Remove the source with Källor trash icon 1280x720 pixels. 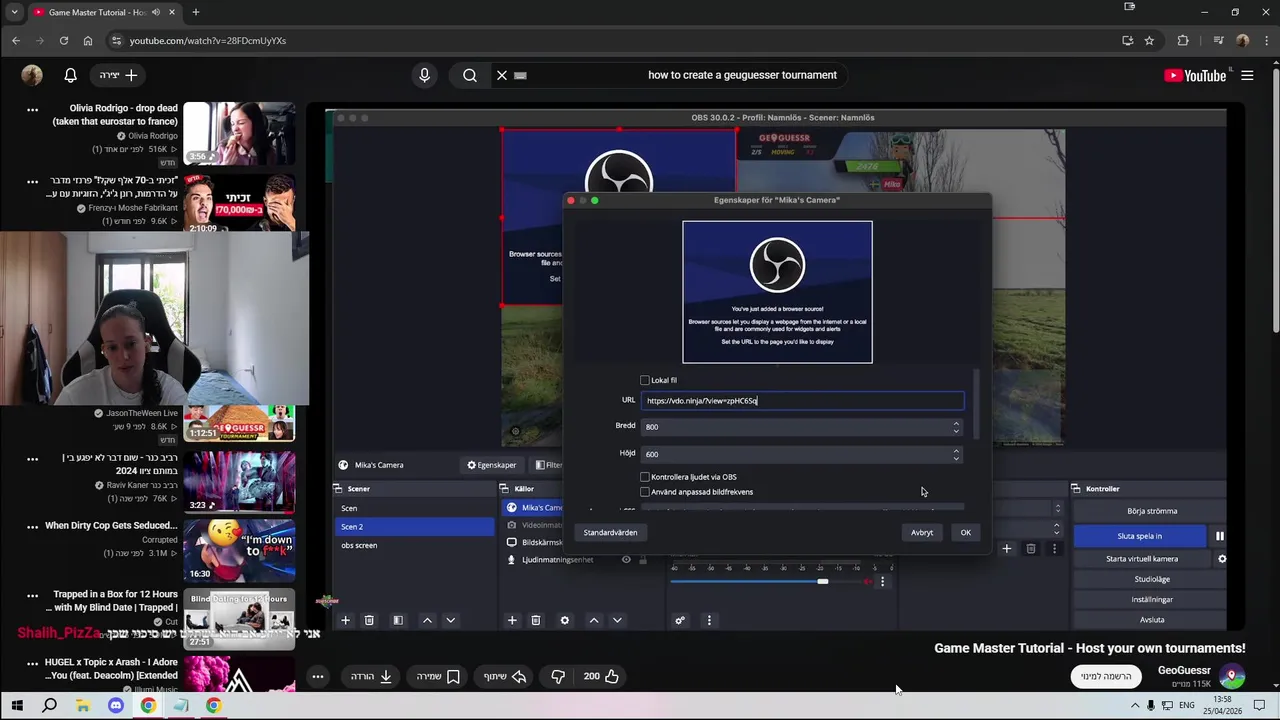(x=536, y=620)
